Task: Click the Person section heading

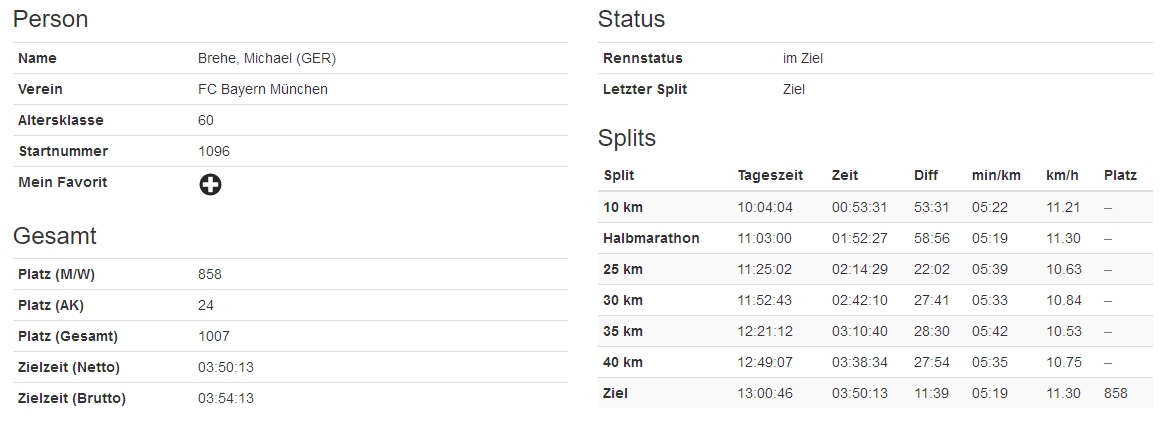Action: pos(51,19)
